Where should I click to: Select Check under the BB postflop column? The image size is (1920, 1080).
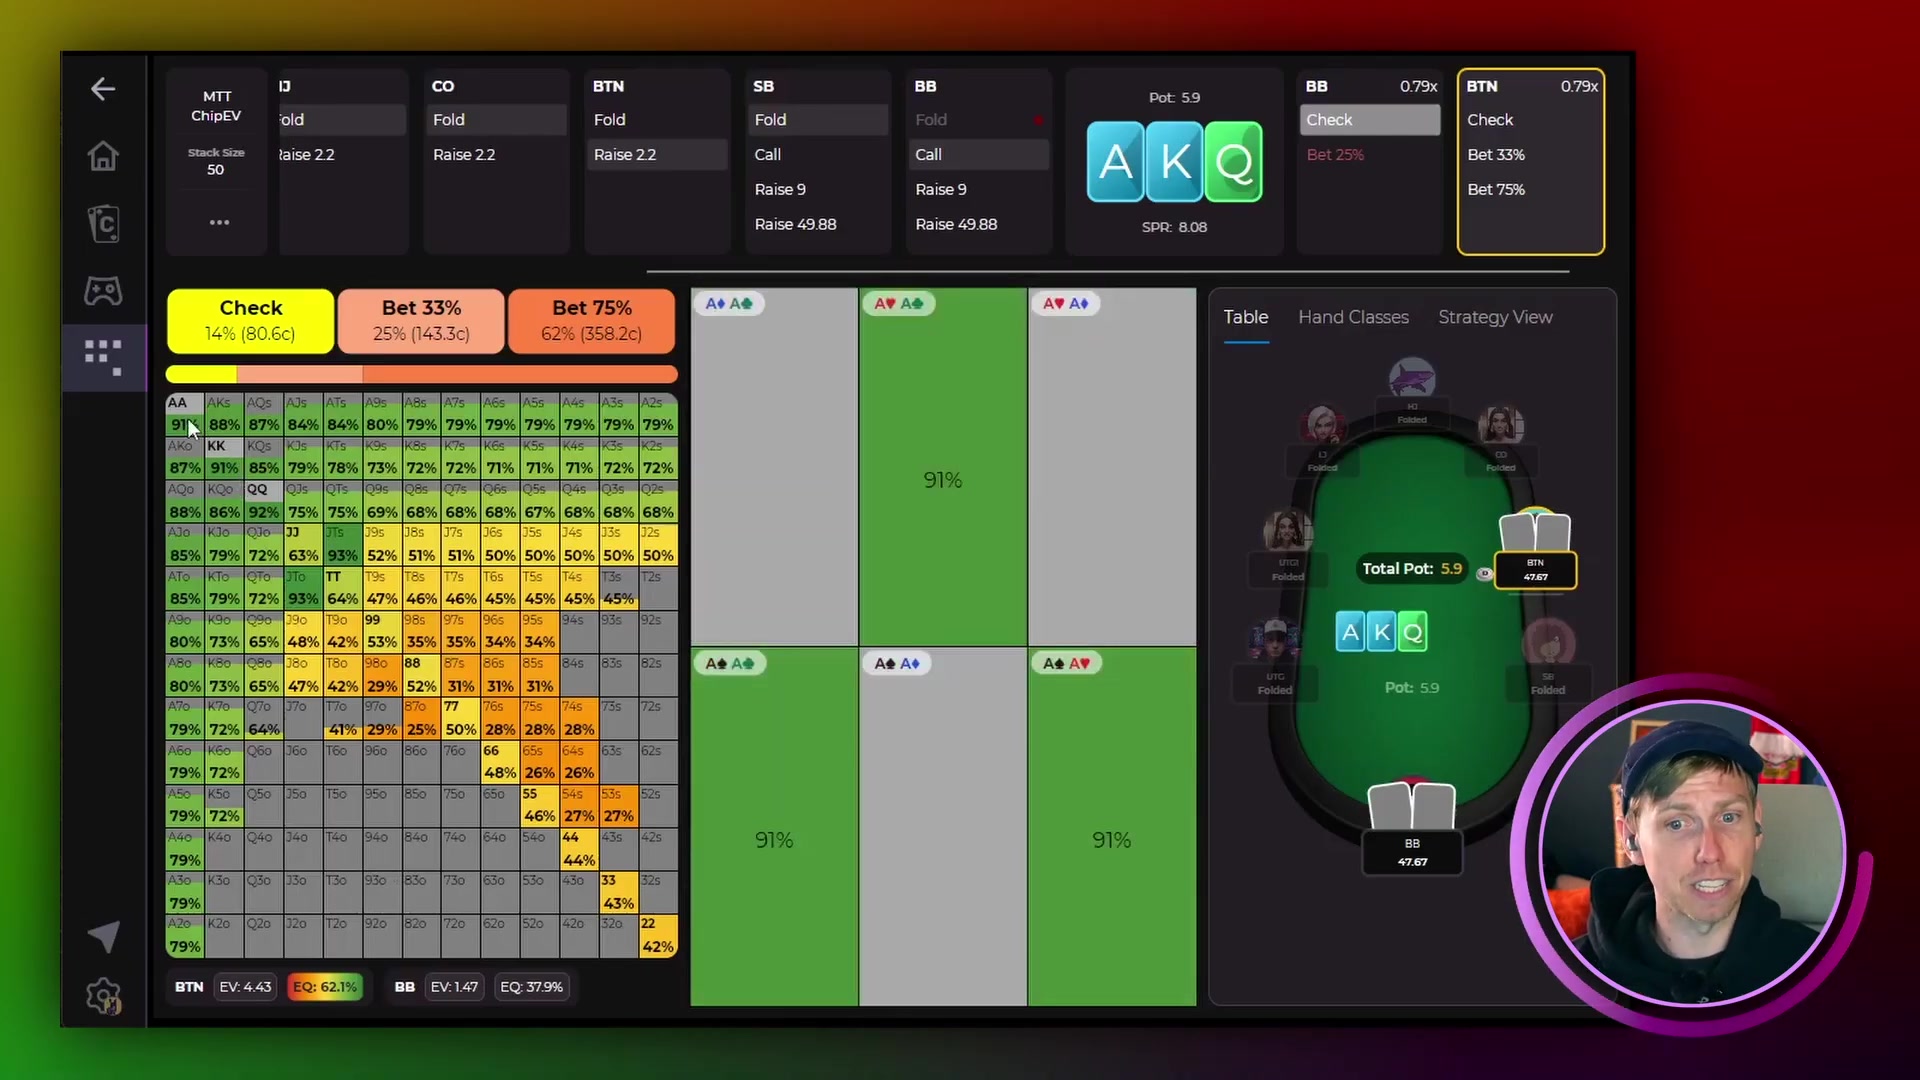pyautogui.click(x=1370, y=120)
